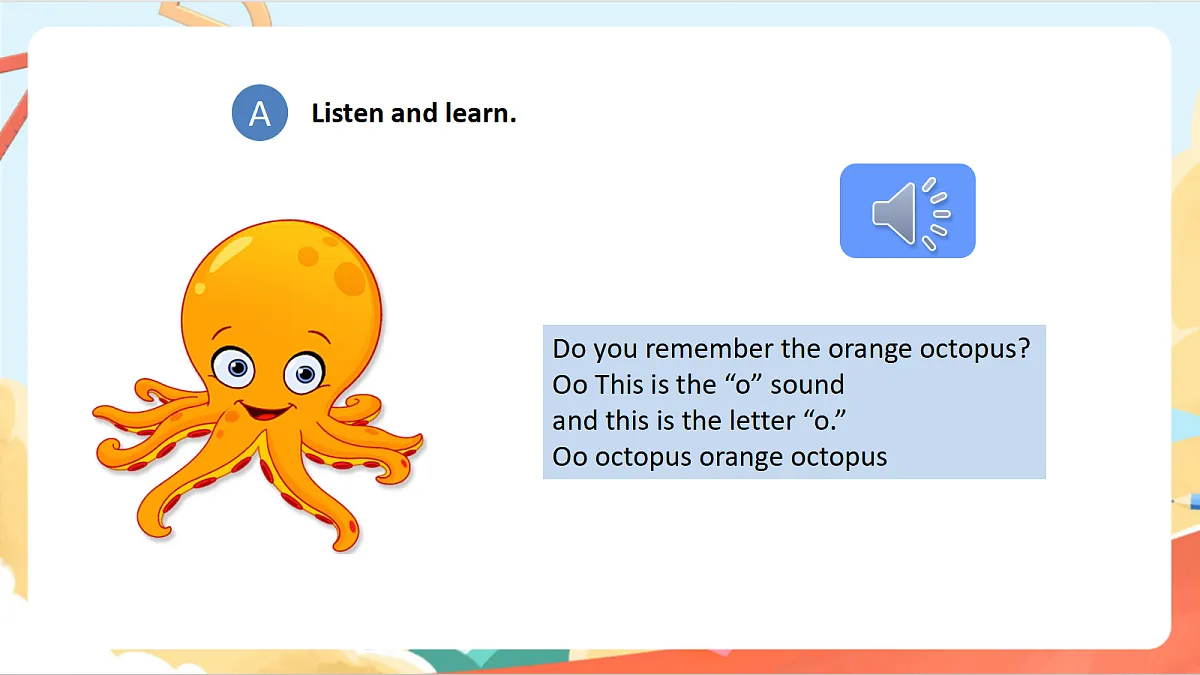Click the line 'Oo This is the "o" sound'
Screen dimensions: 1200x675
[698, 385]
